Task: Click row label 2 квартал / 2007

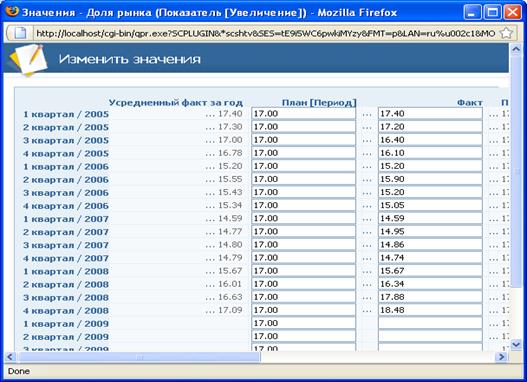Action: 66,232
